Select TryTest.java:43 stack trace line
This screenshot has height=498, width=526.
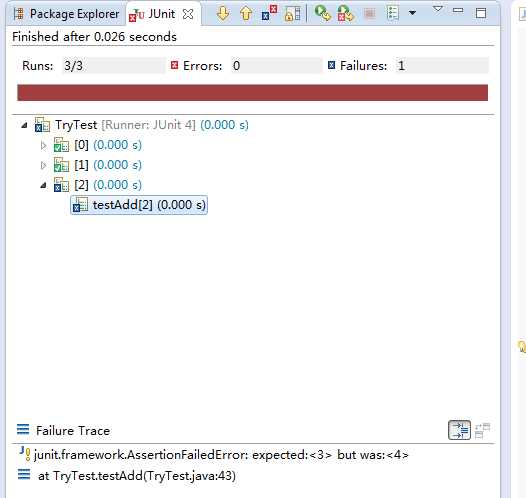(137, 476)
